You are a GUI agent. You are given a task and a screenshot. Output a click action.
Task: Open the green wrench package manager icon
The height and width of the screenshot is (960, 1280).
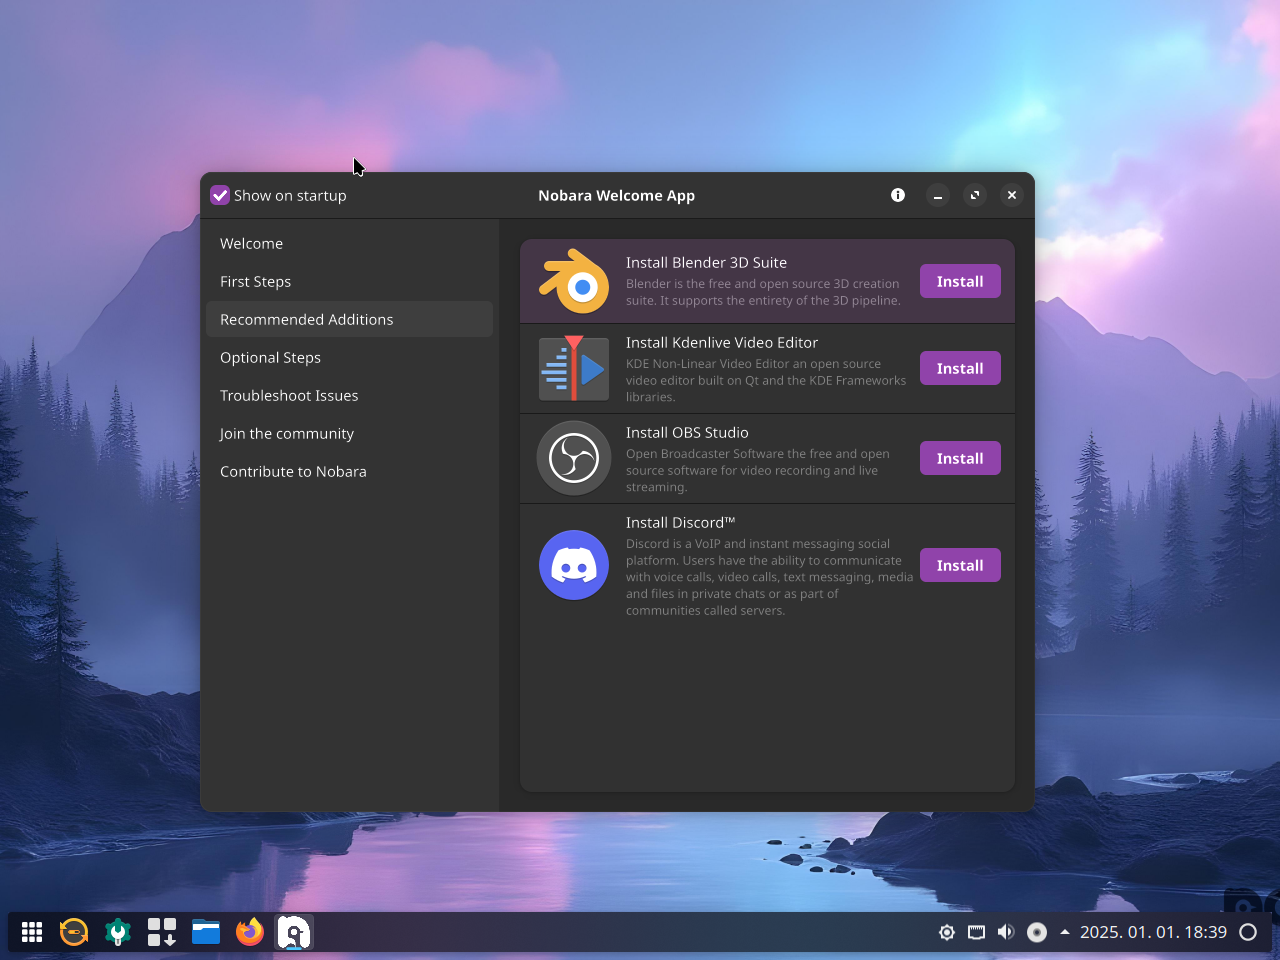pyautogui.click(x=118, y=932)
